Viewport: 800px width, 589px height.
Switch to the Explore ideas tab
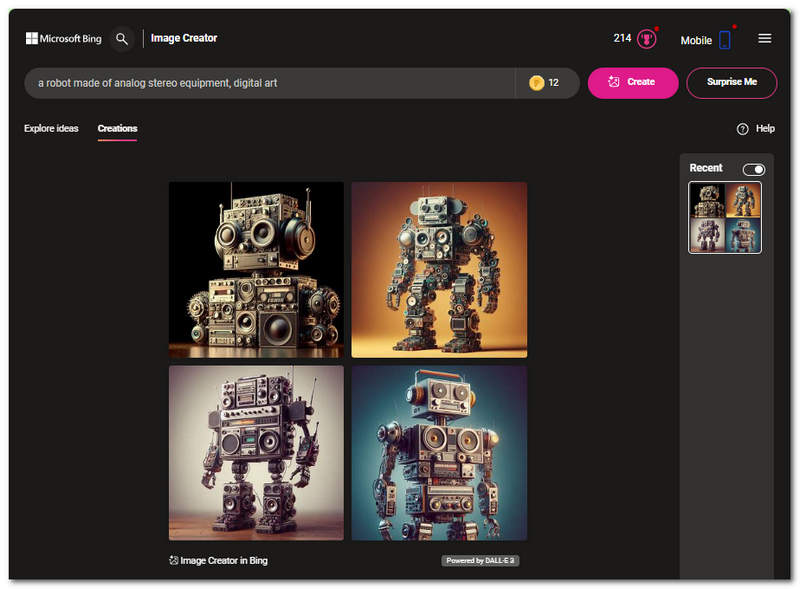(x=51, y=129)
